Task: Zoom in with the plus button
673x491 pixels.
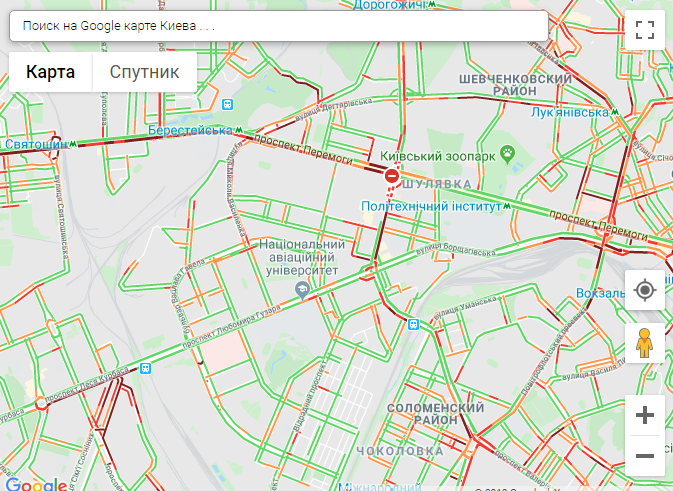Action: [x=645, y=415]
